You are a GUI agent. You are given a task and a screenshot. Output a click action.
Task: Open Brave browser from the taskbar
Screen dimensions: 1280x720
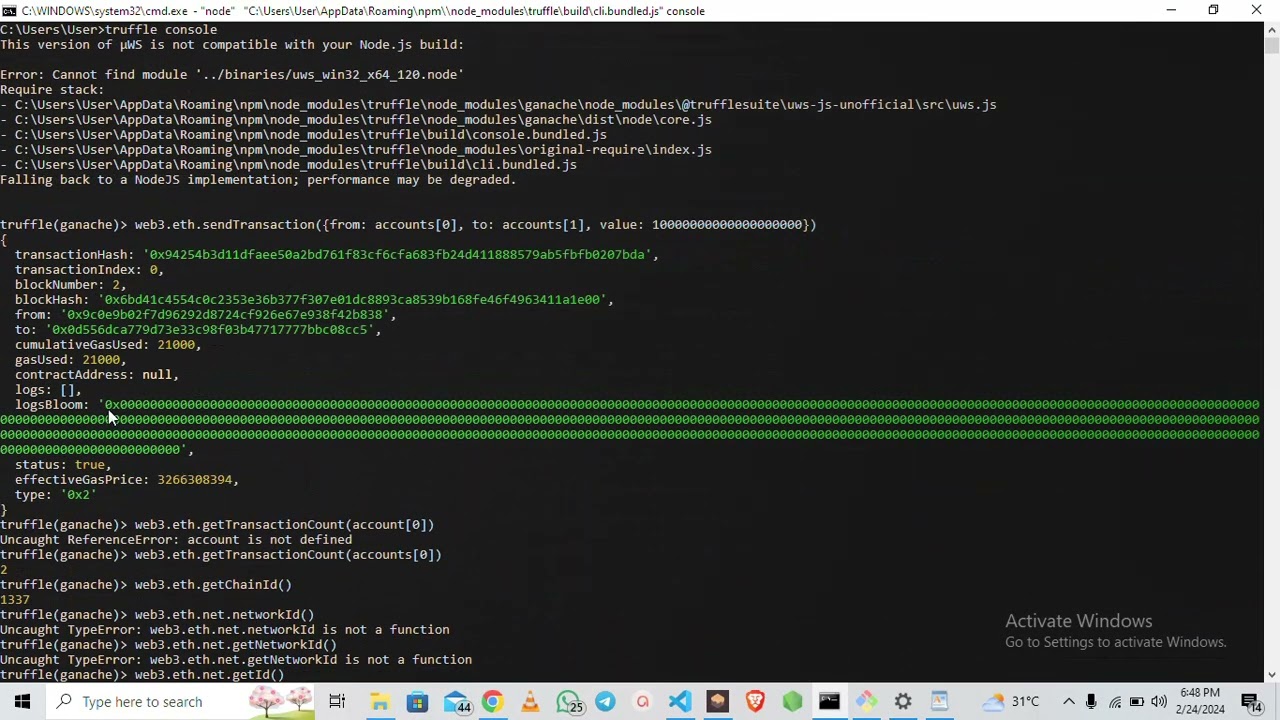pyautogui.click(x=754, y=702)
